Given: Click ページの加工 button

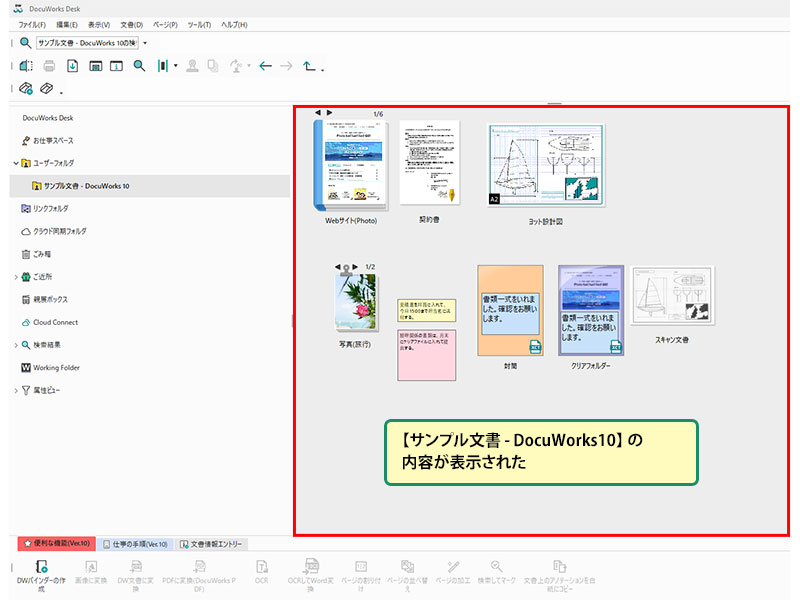Looking at the screenshot, I should click(453, 572).
